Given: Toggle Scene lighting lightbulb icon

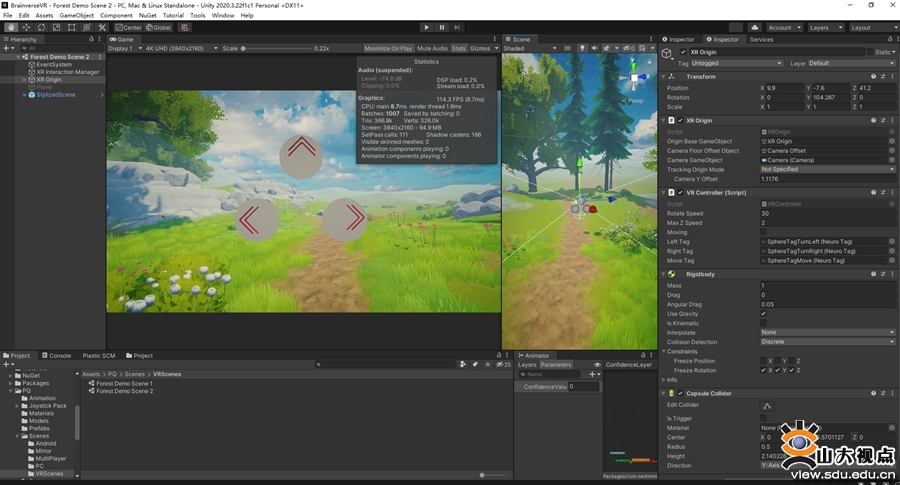Looking at the screenshot, I should point(582,48).
